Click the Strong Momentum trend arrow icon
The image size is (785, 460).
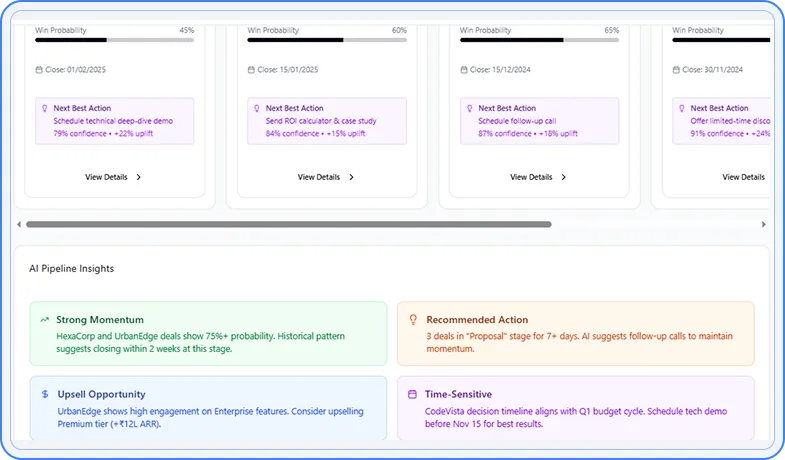pyautogui.click(x=45, y=320)
